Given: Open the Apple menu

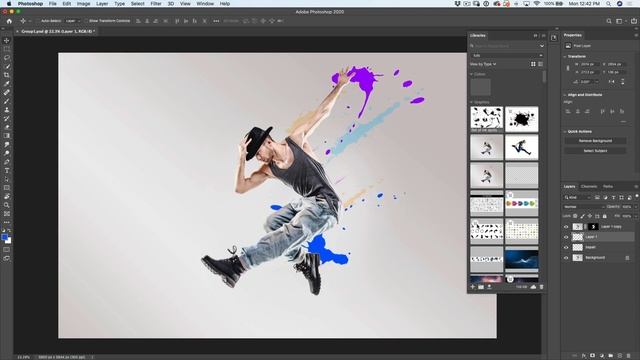Looking at the screenshot, I should (x=9, y=3).
